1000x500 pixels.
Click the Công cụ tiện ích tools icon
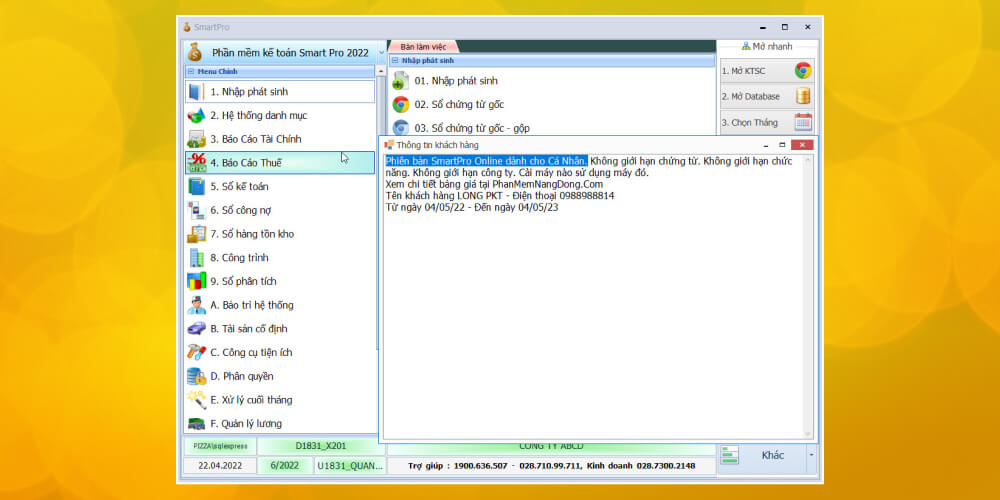pos(196,353)
